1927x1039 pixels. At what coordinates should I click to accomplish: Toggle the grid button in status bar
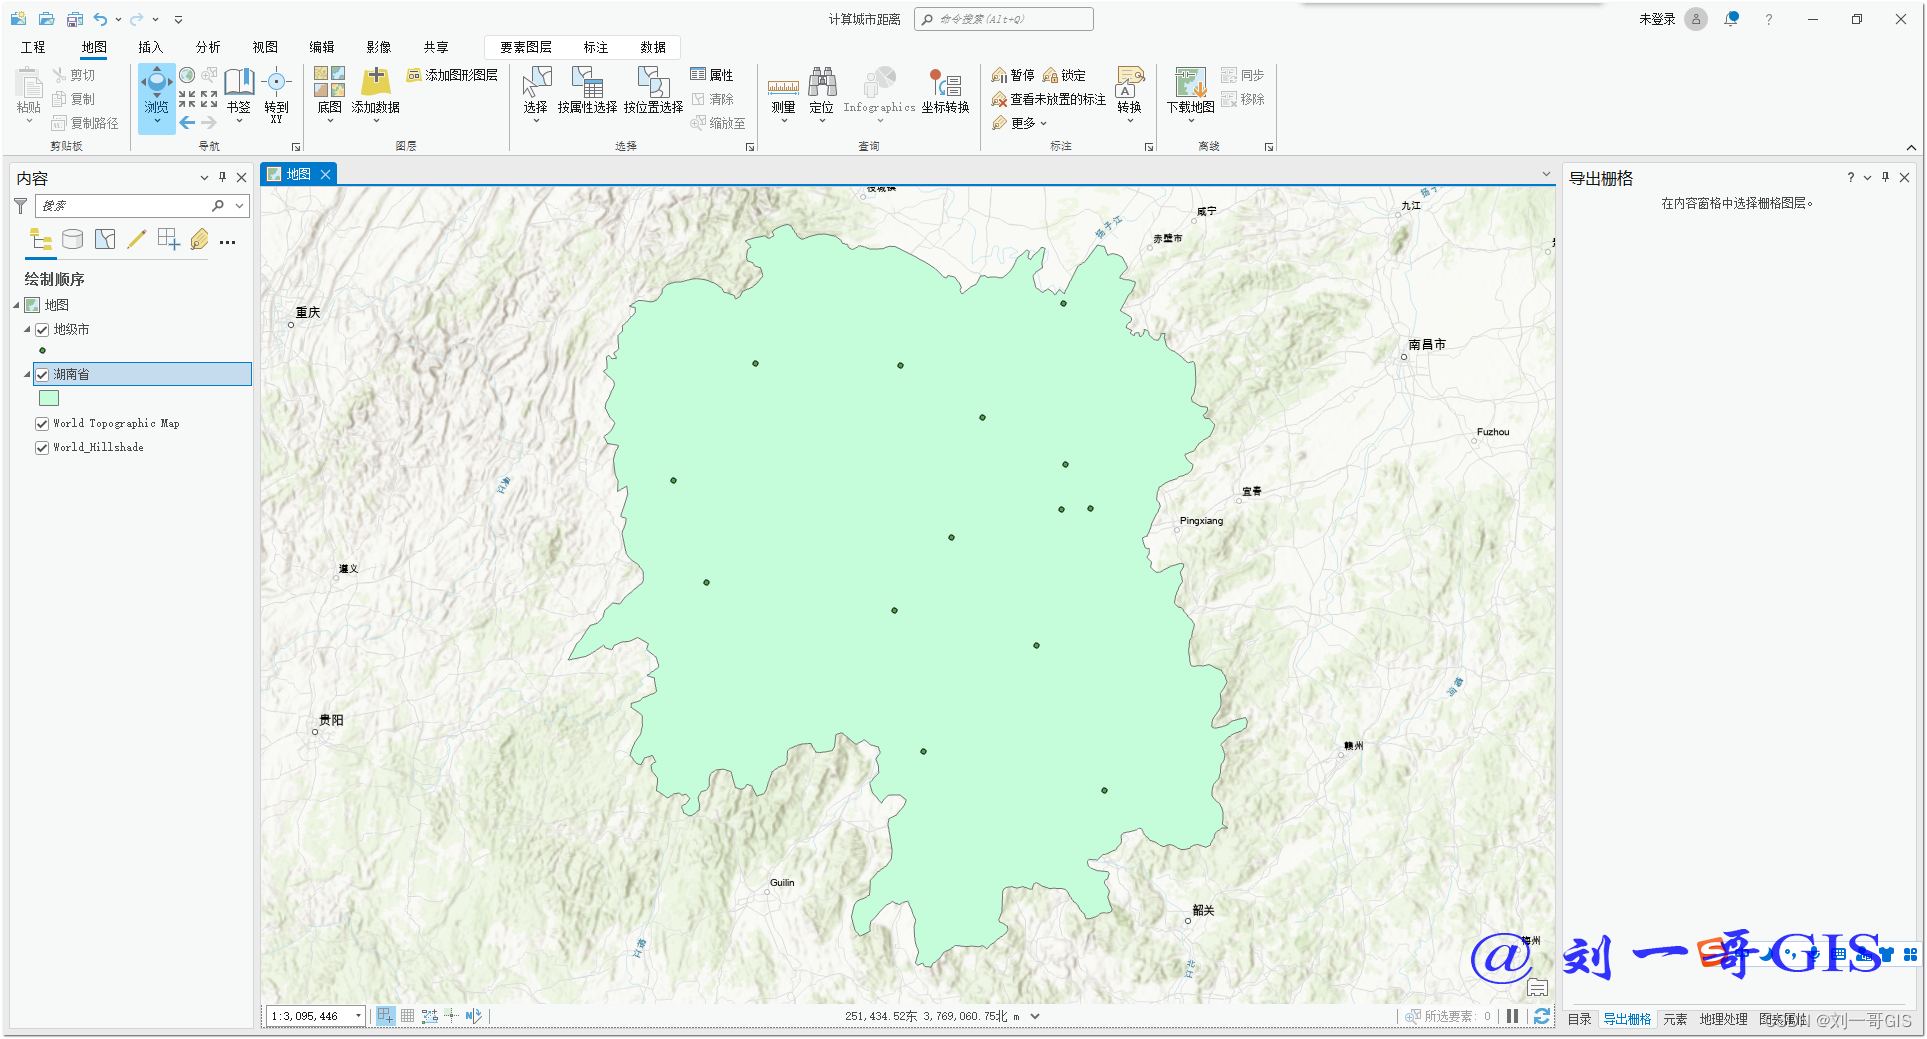[x=407, y=1016]
